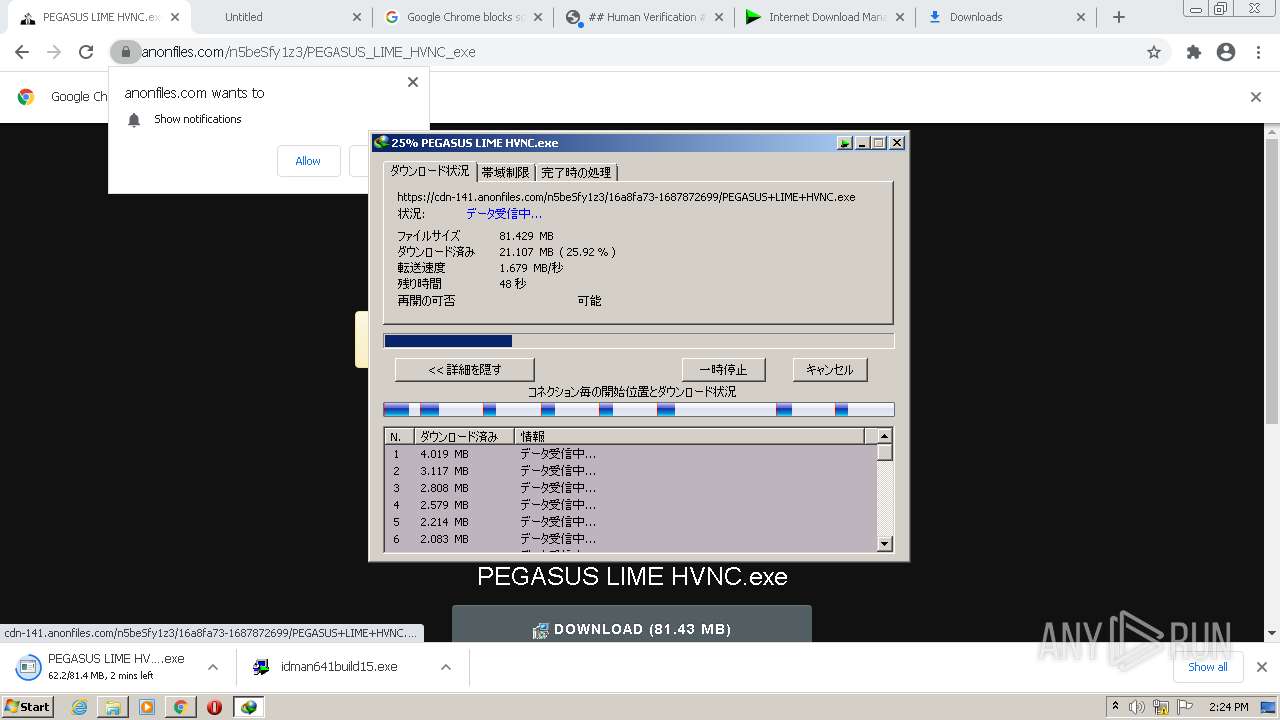This screenshot has width=1280, height=720.
Task: Click the ダウンロード済み column header
Action: pyautogui.click(x=464, y=437)
